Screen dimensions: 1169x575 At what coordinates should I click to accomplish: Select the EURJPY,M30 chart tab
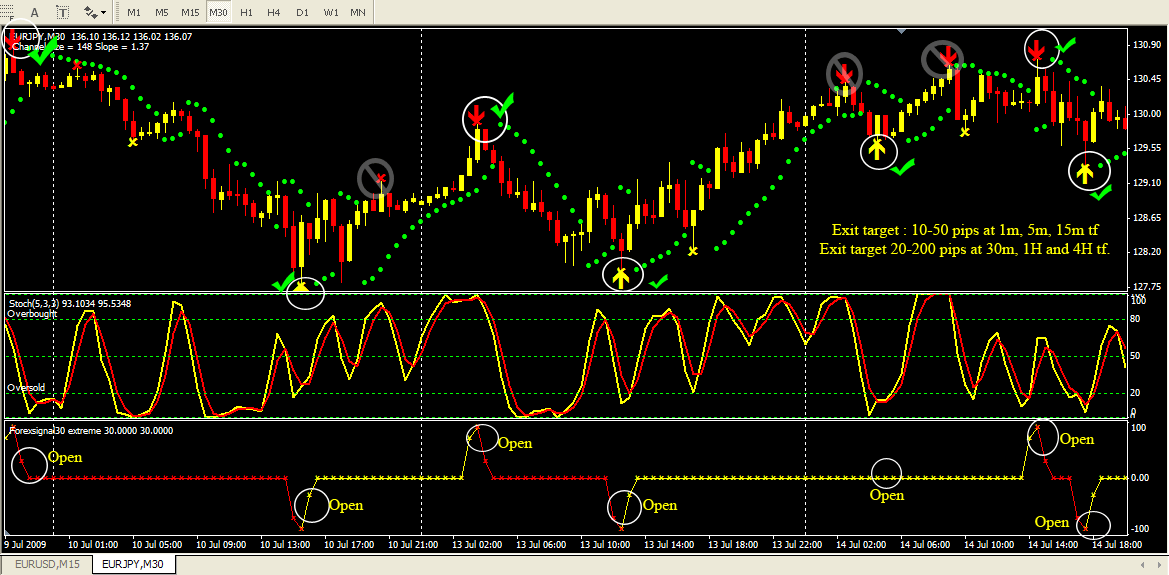[x=132, y=565]
